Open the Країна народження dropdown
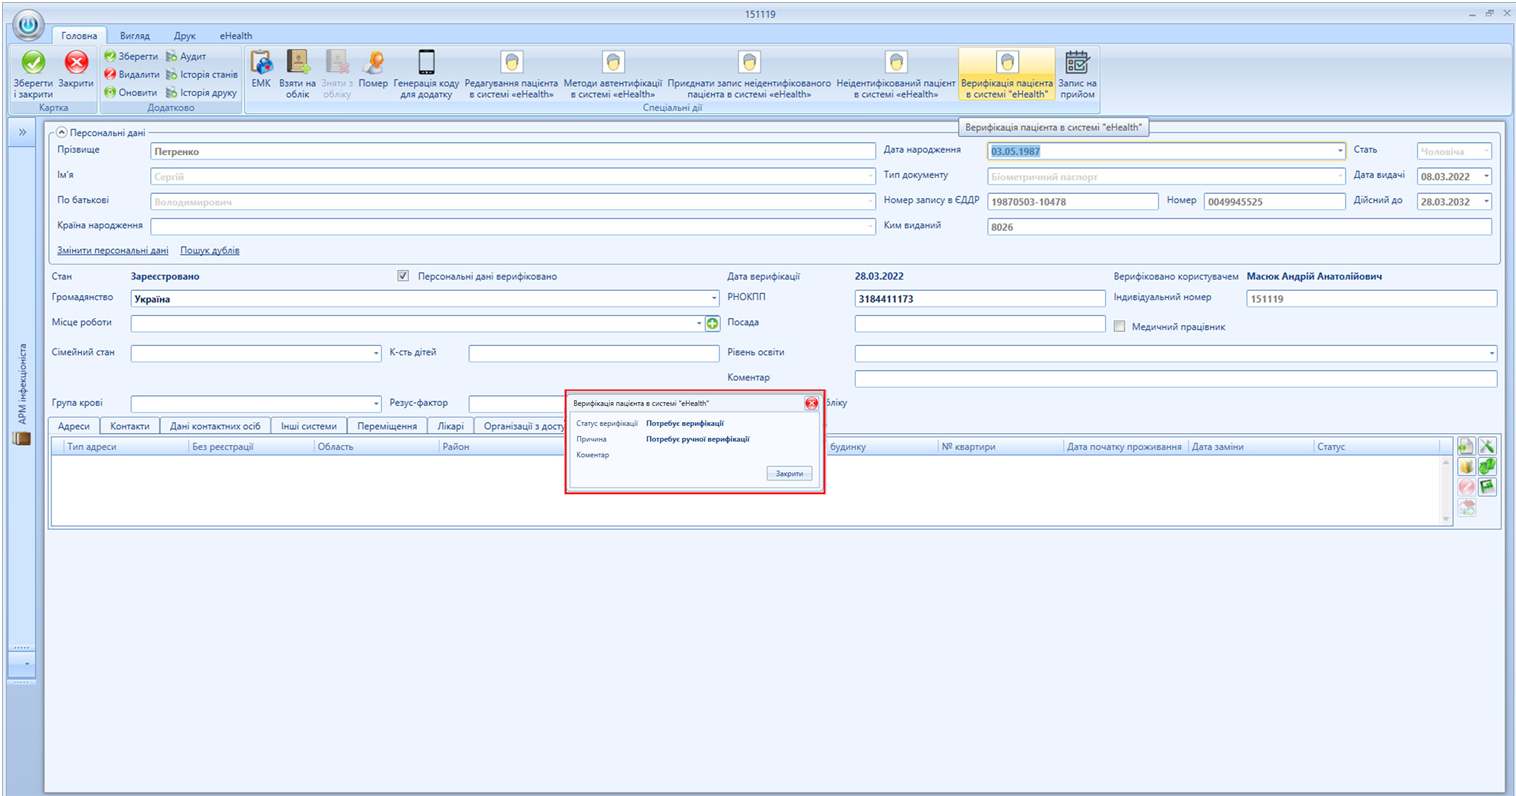 [870, 227]
